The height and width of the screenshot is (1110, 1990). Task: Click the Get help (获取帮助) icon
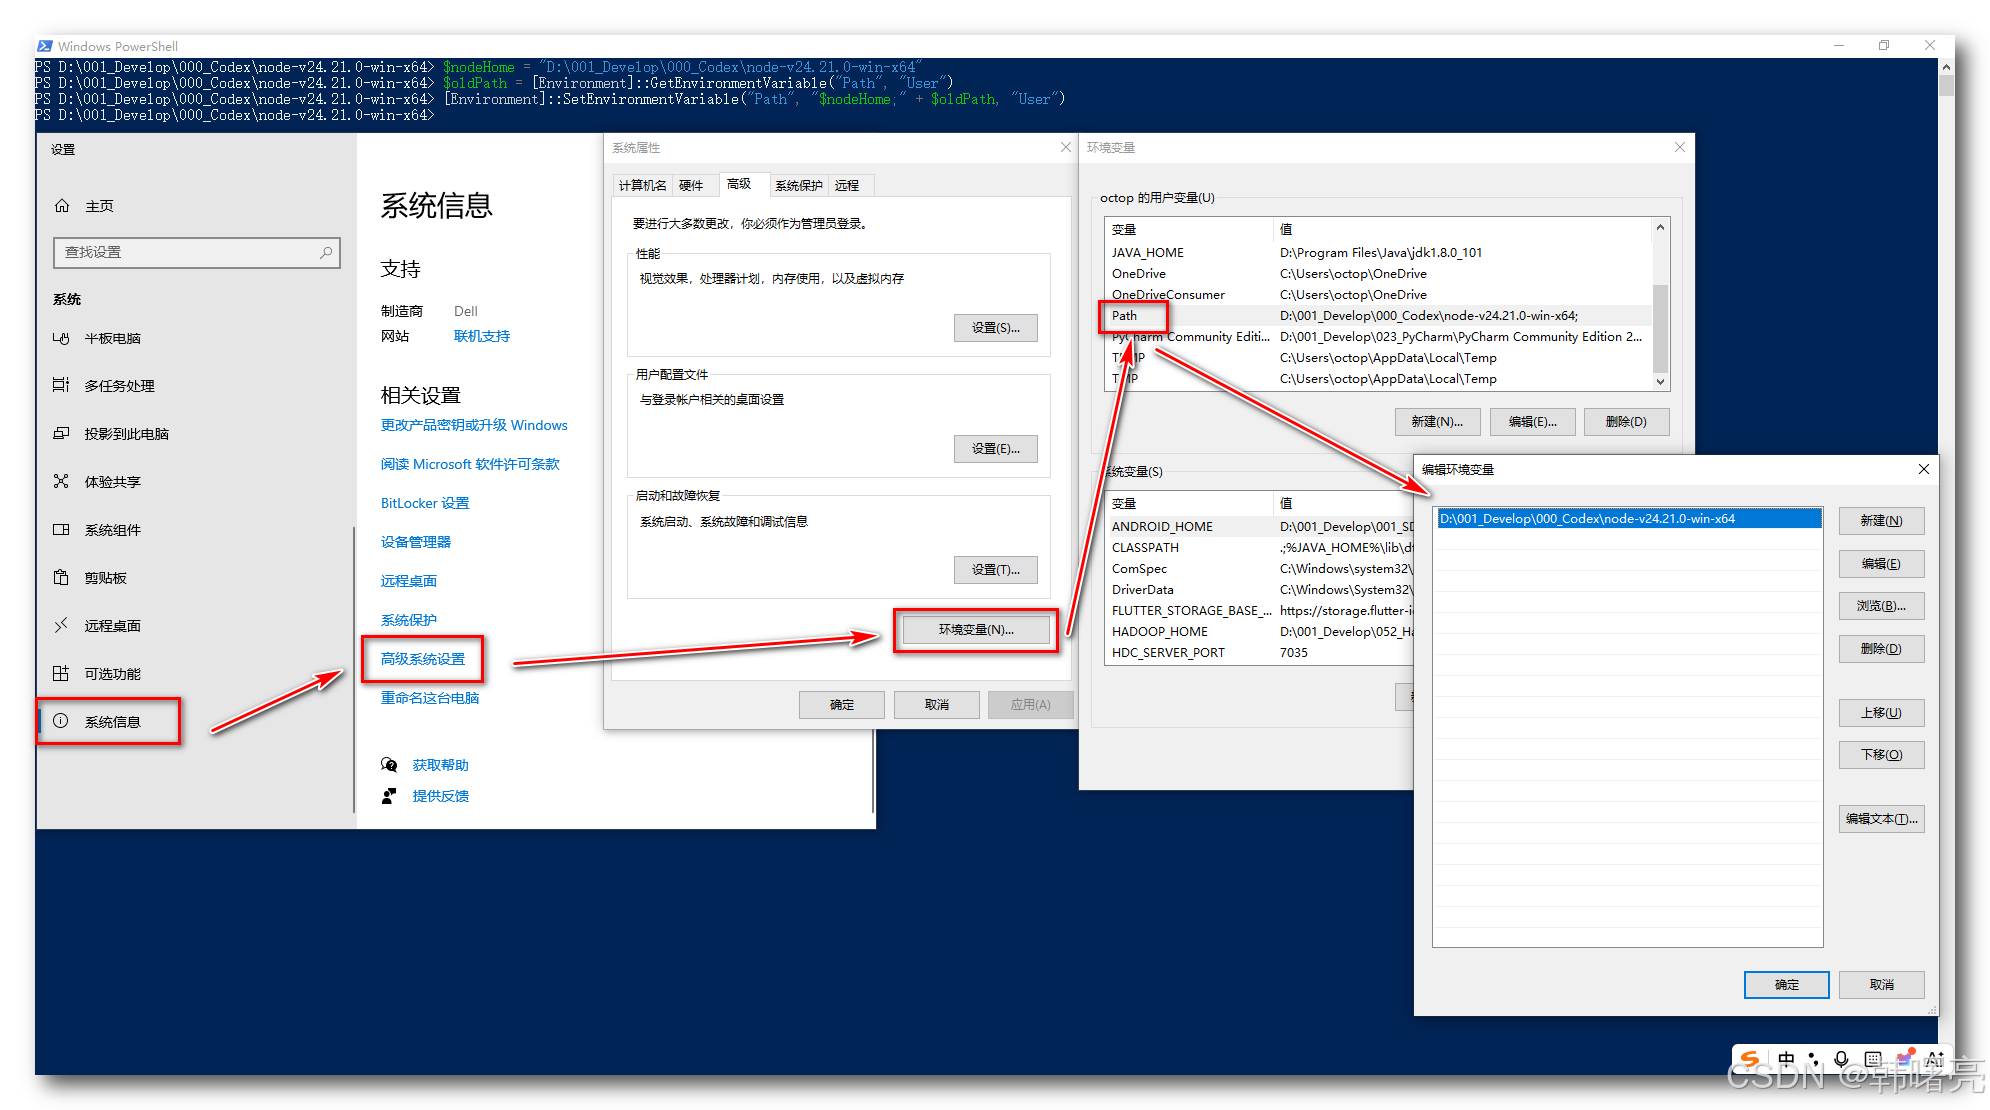389,765
